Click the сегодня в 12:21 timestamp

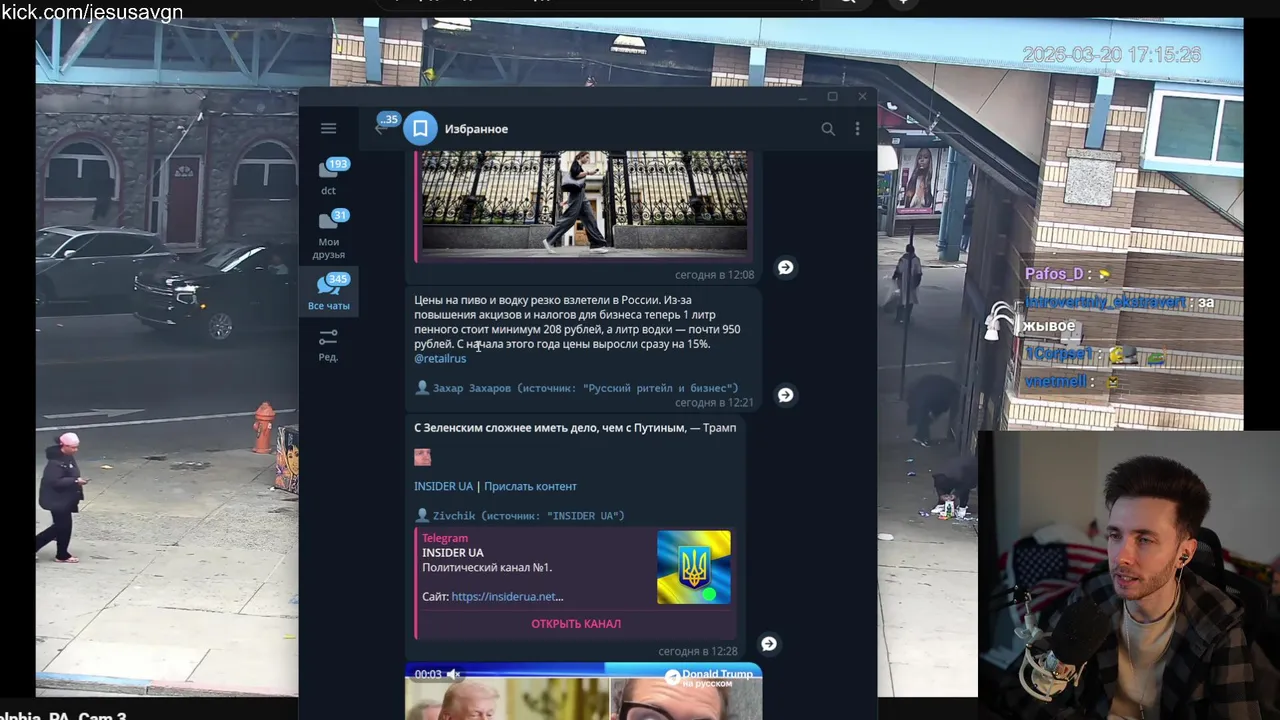(714, 402)
